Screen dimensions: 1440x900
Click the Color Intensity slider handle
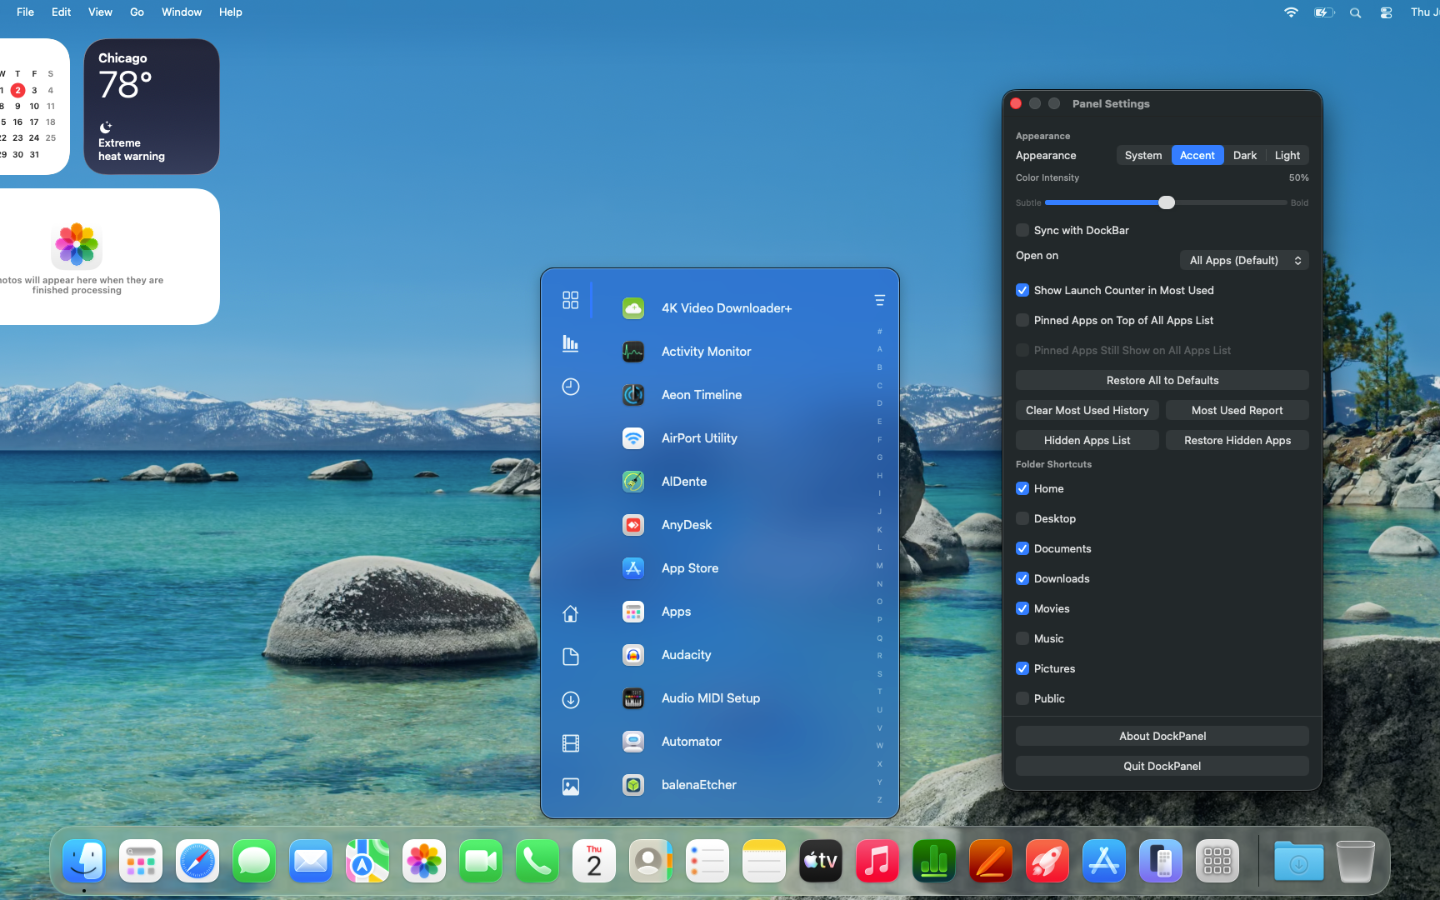point(1166,202)
